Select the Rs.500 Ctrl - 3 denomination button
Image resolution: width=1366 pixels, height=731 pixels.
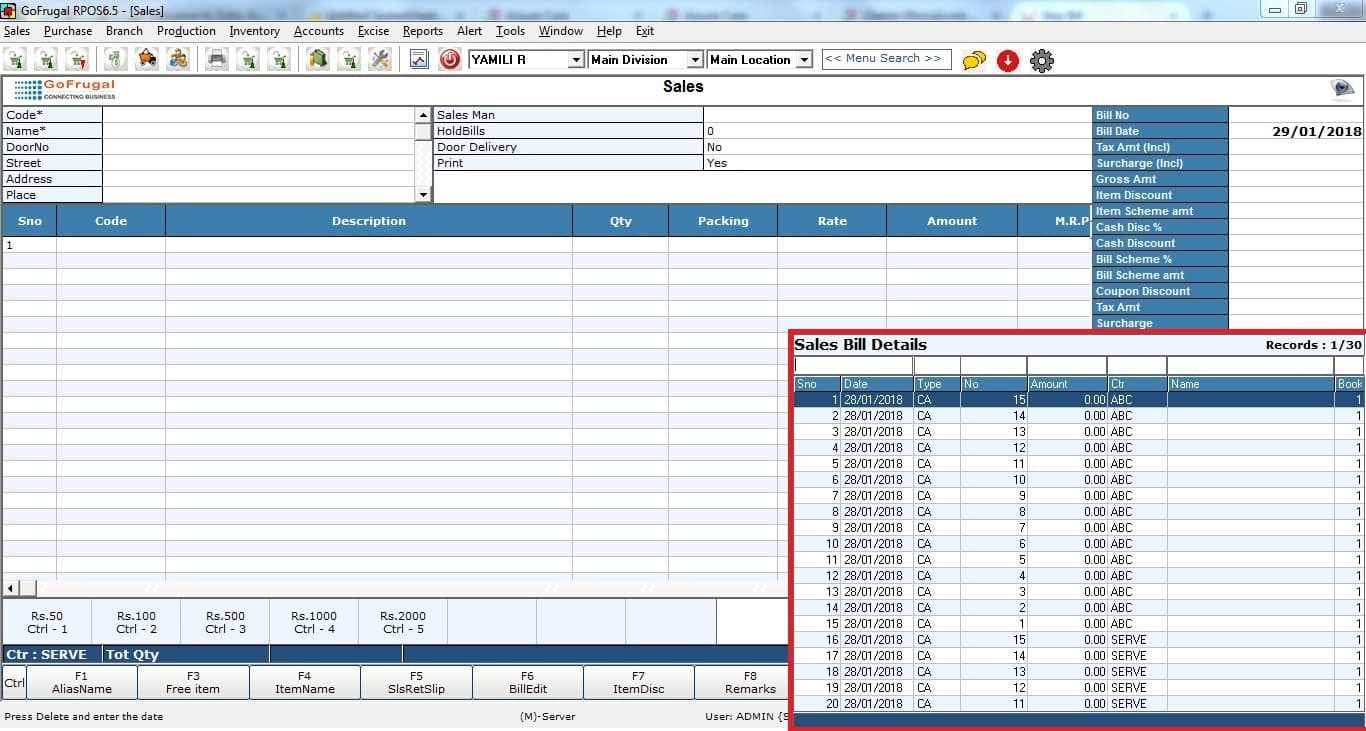(225, 622)
